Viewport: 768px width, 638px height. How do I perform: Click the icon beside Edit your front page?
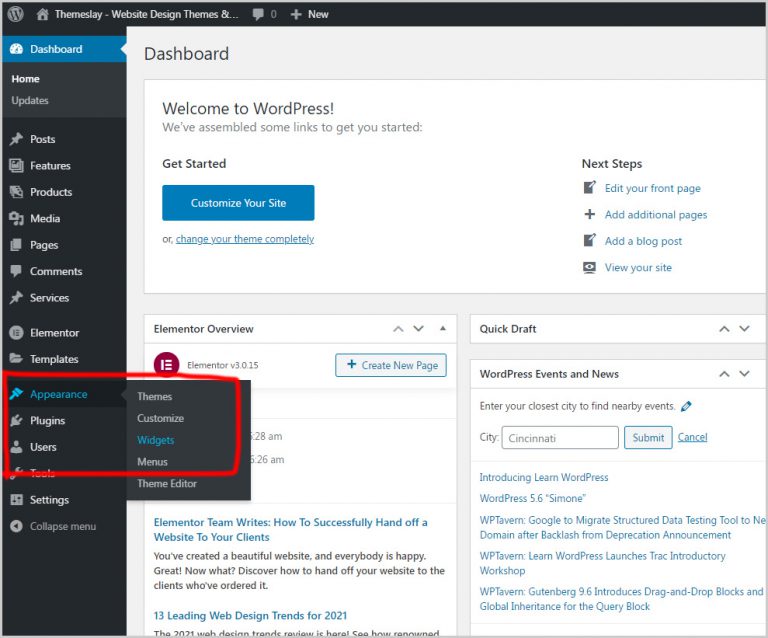(590, 188)
